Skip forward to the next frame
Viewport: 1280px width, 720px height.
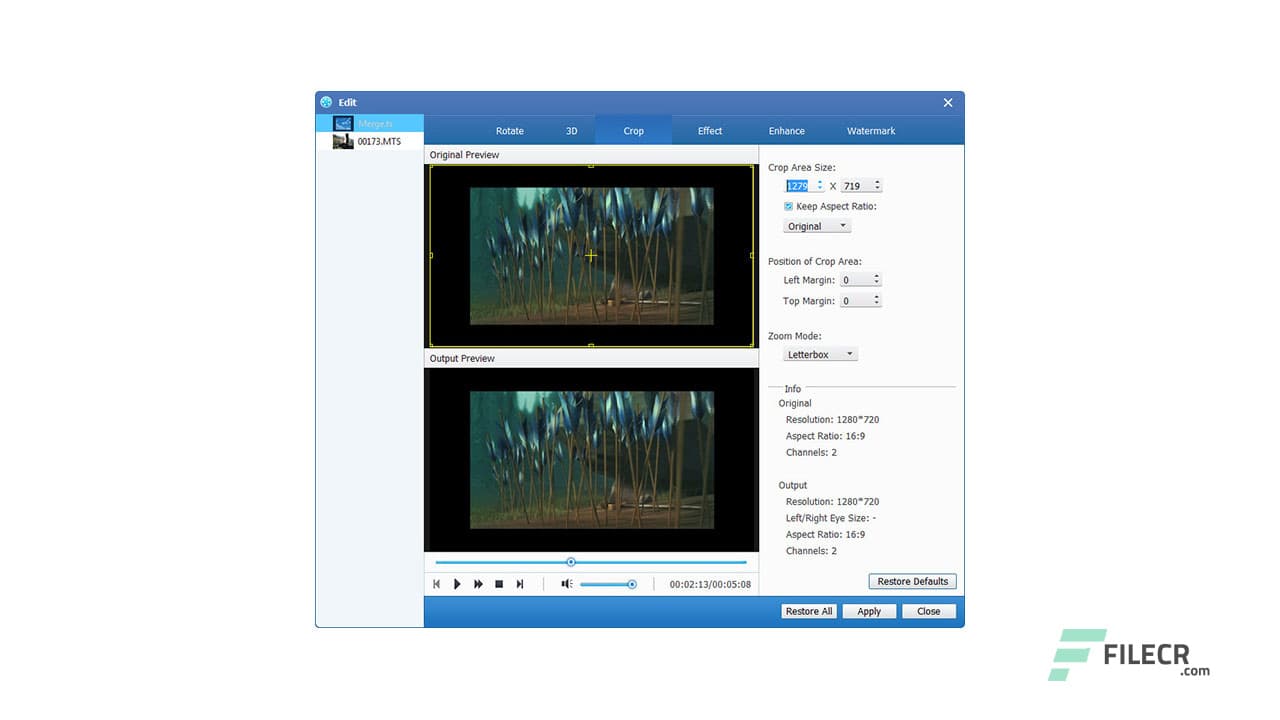(x=520, y=584)
